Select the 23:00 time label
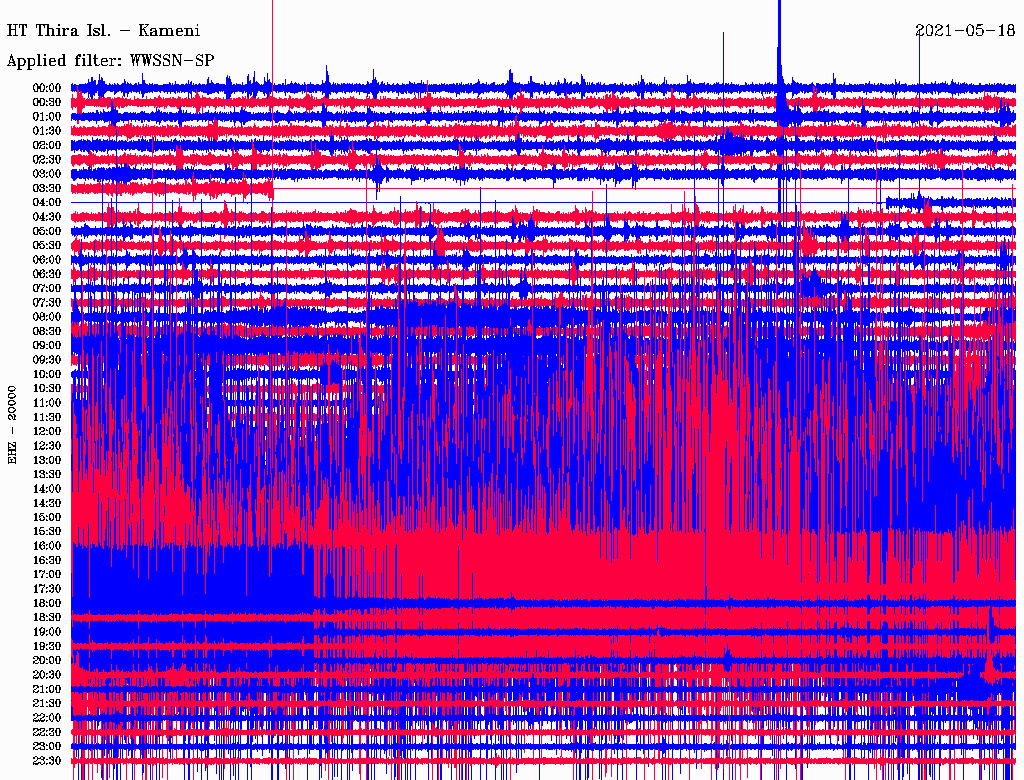 pyautogui.click(x=47, y=747)
